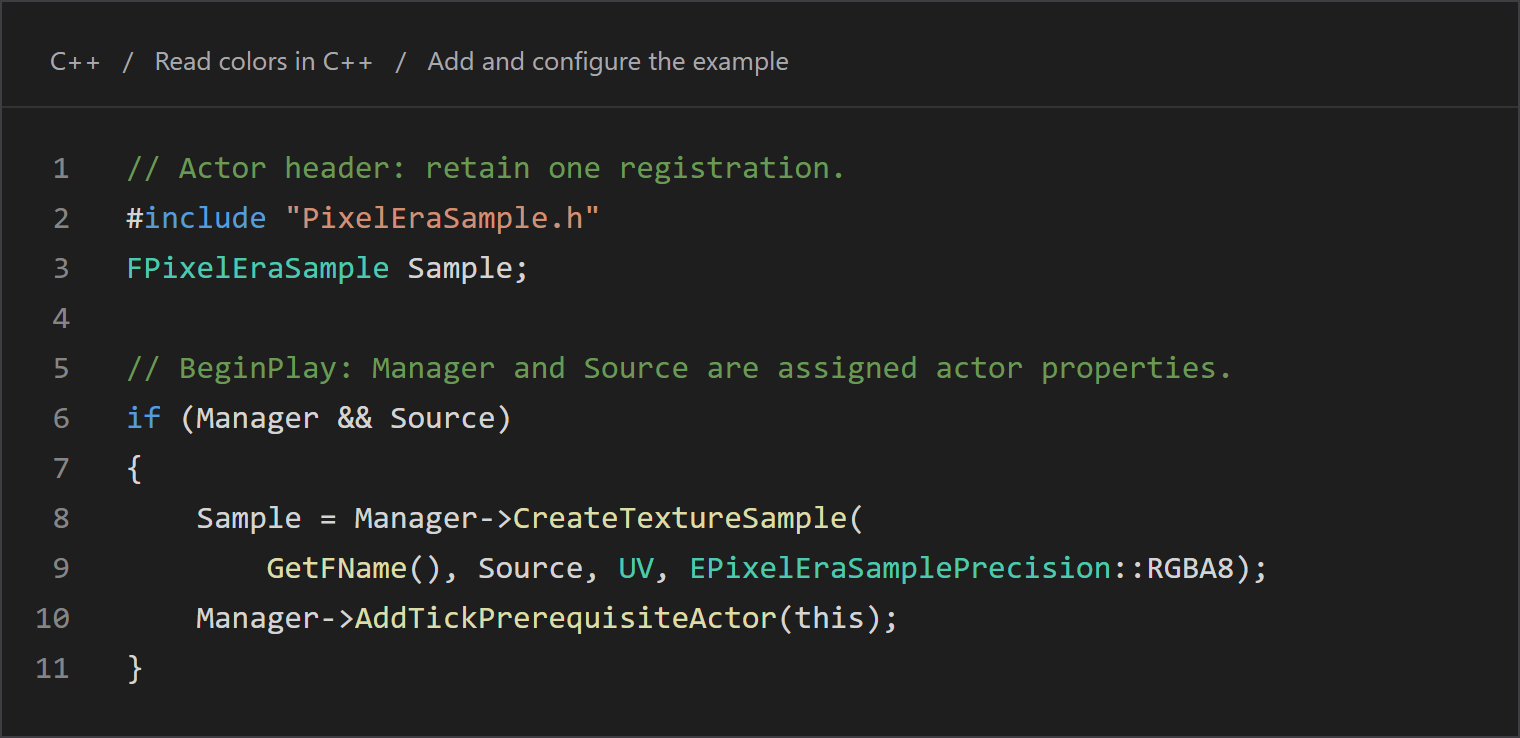Click the closing brace on line 11
Screen dimensions: 1520x738
135,668
